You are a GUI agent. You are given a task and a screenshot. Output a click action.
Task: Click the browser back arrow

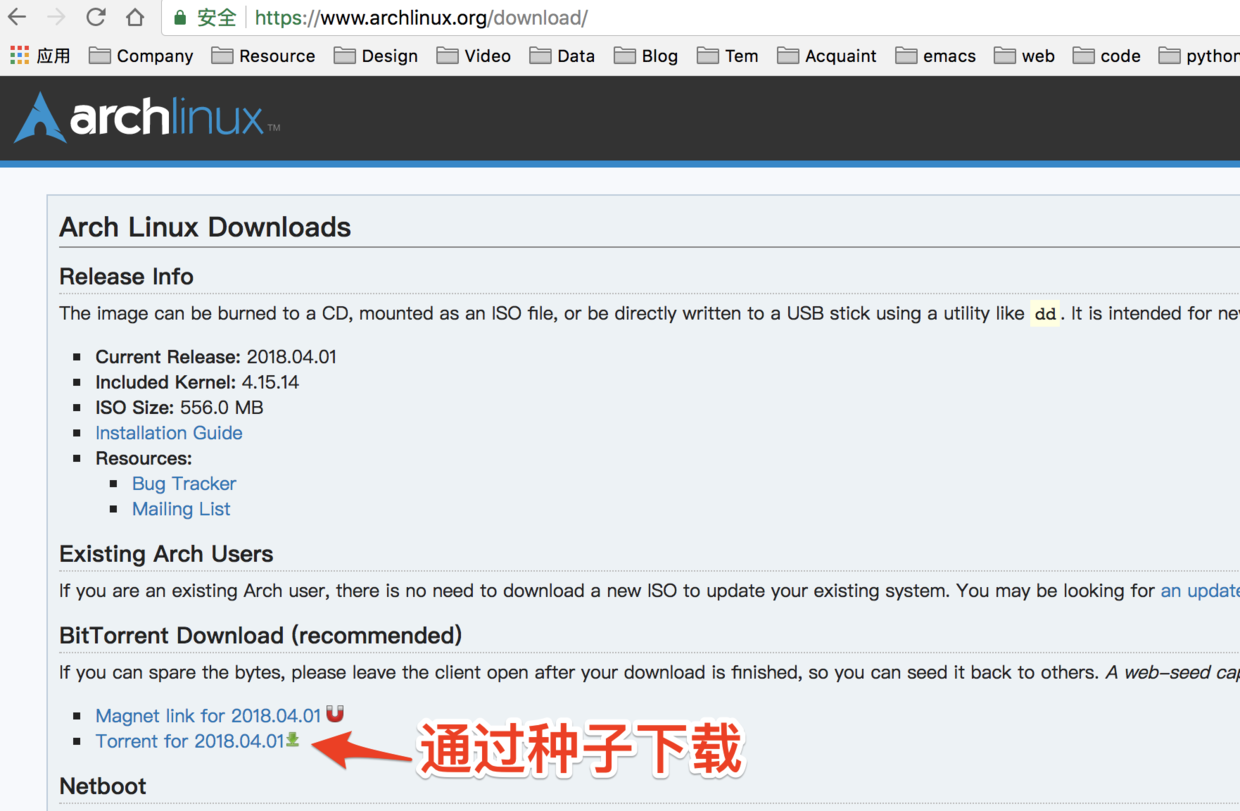click(17, 17)
